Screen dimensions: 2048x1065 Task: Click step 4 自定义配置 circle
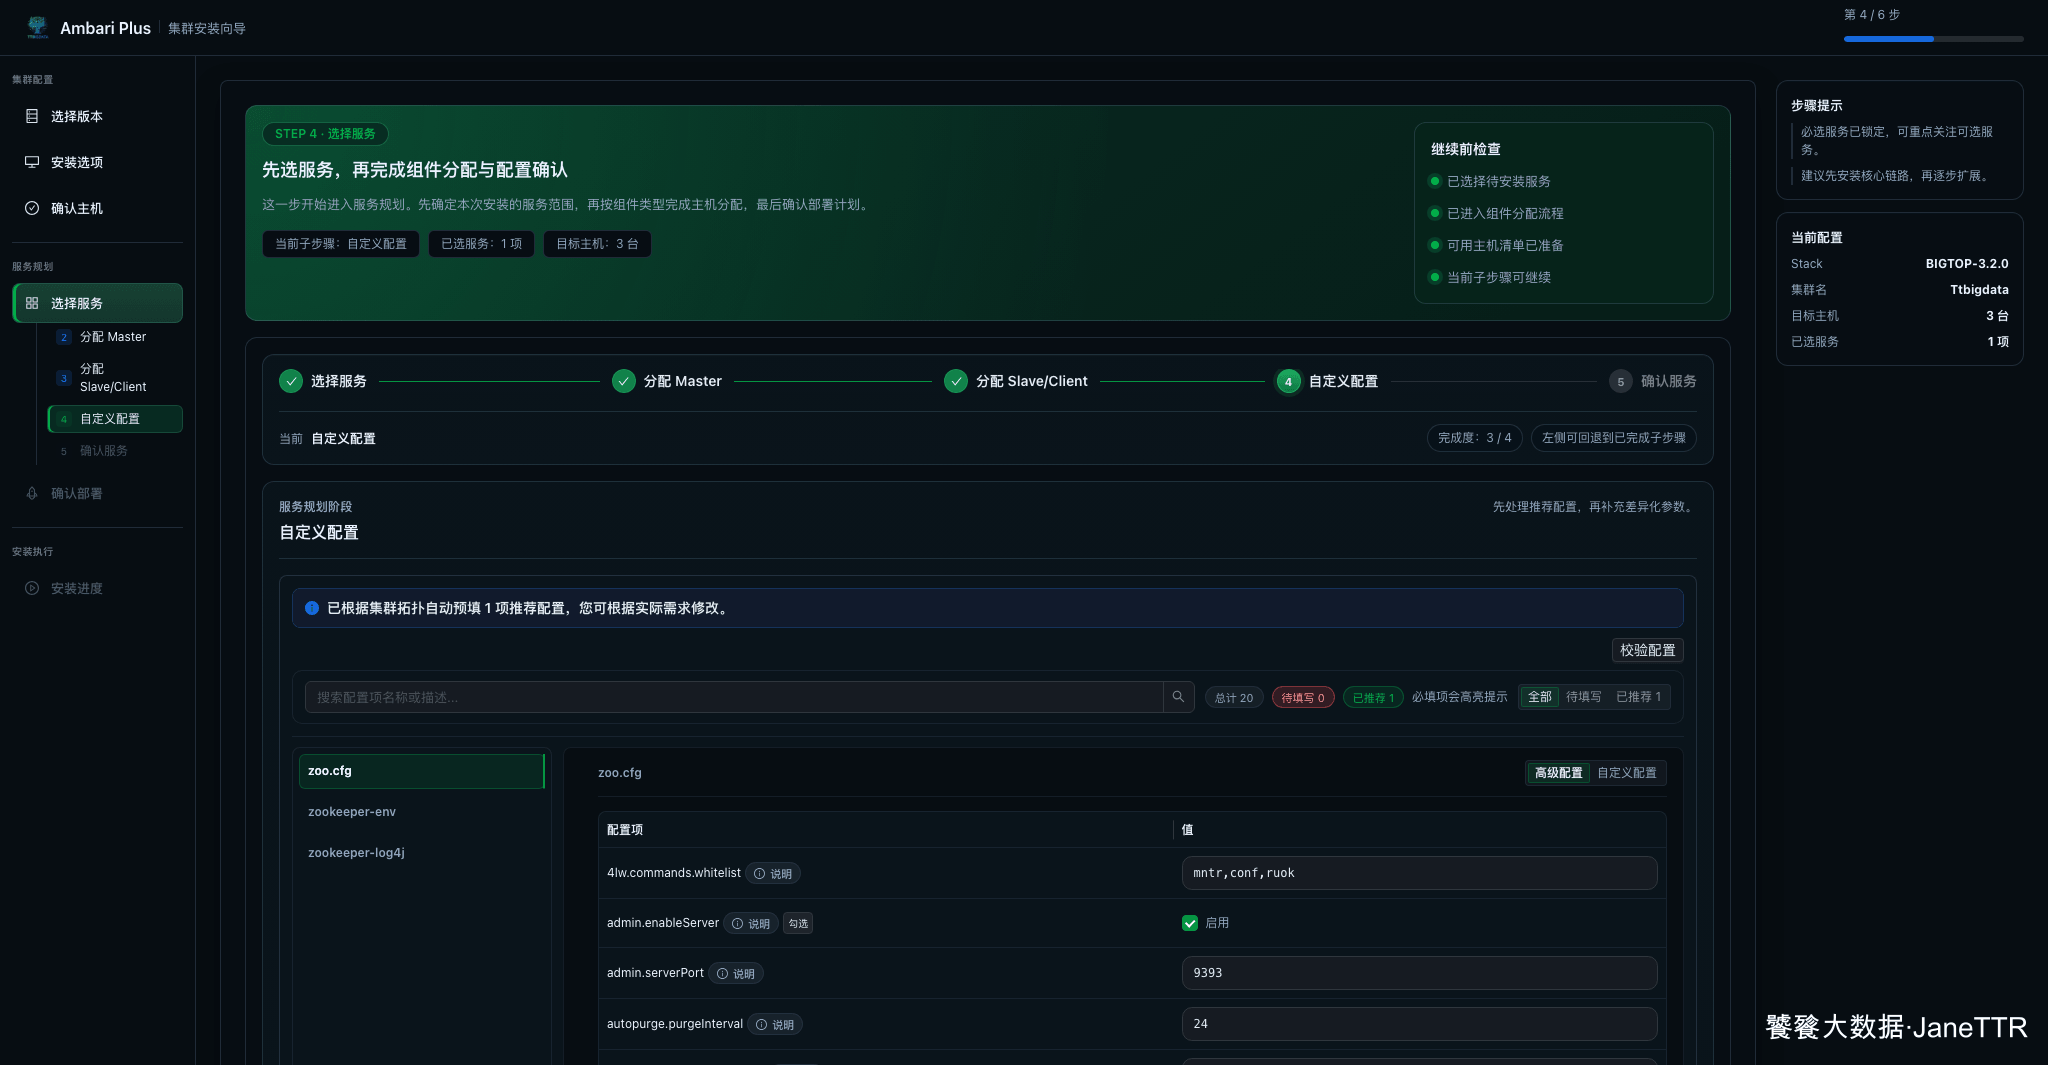(1288, 381)
